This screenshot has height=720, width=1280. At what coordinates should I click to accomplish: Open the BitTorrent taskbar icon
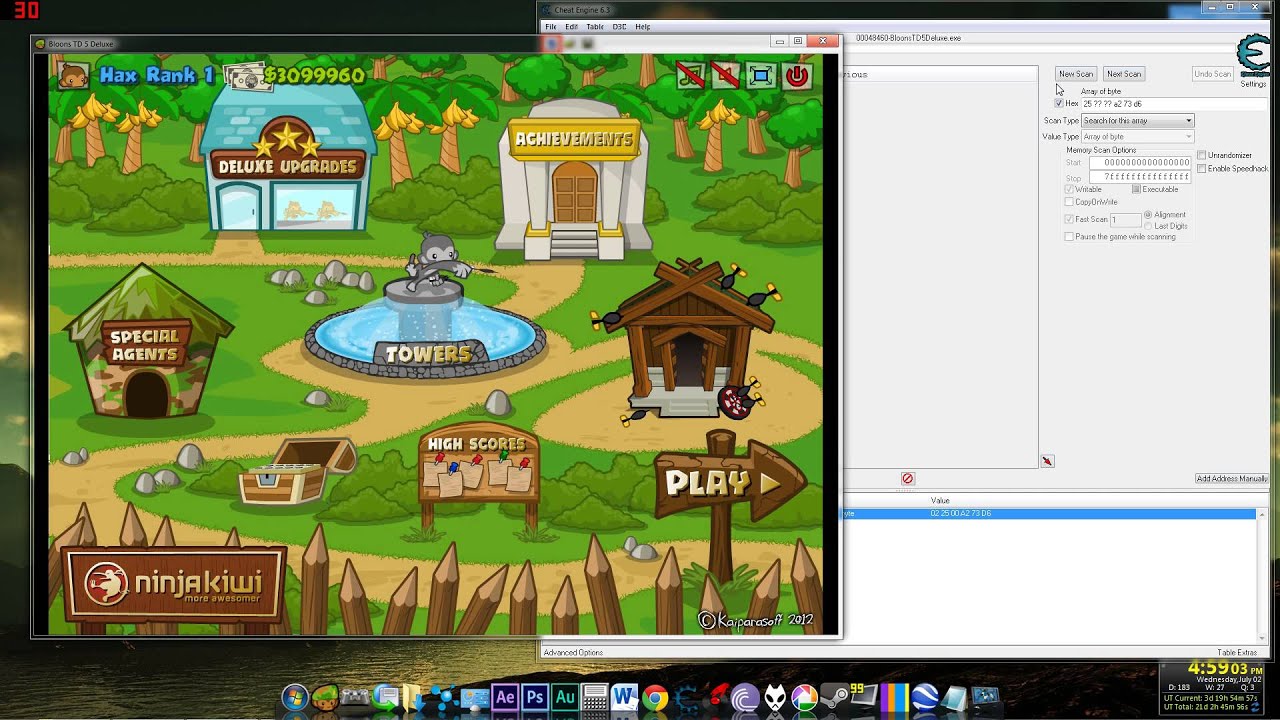pyautogui.click(x=745, y=697)
